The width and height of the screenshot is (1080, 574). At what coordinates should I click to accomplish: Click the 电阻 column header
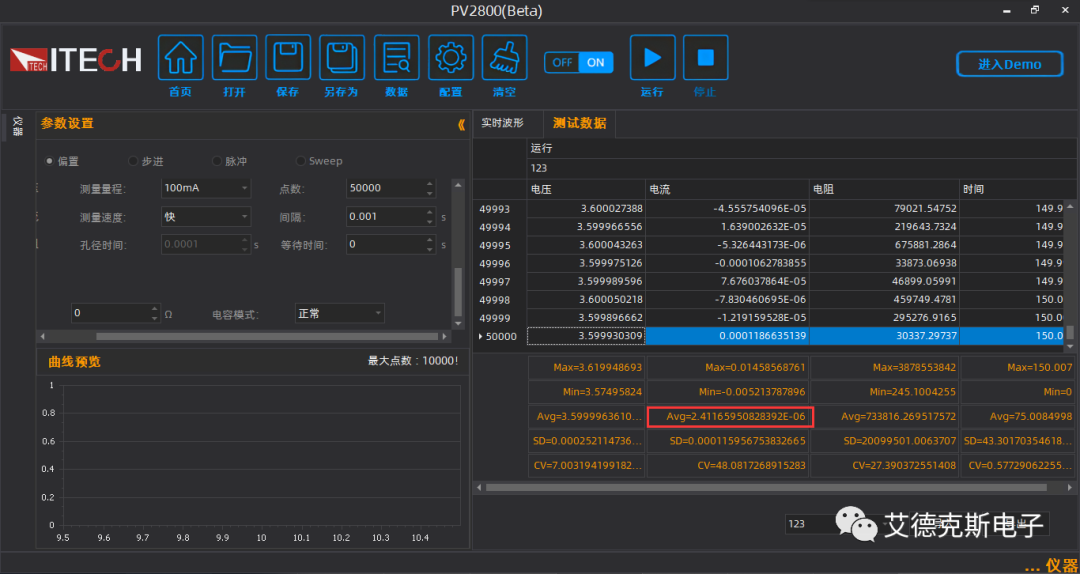[884, 189]
